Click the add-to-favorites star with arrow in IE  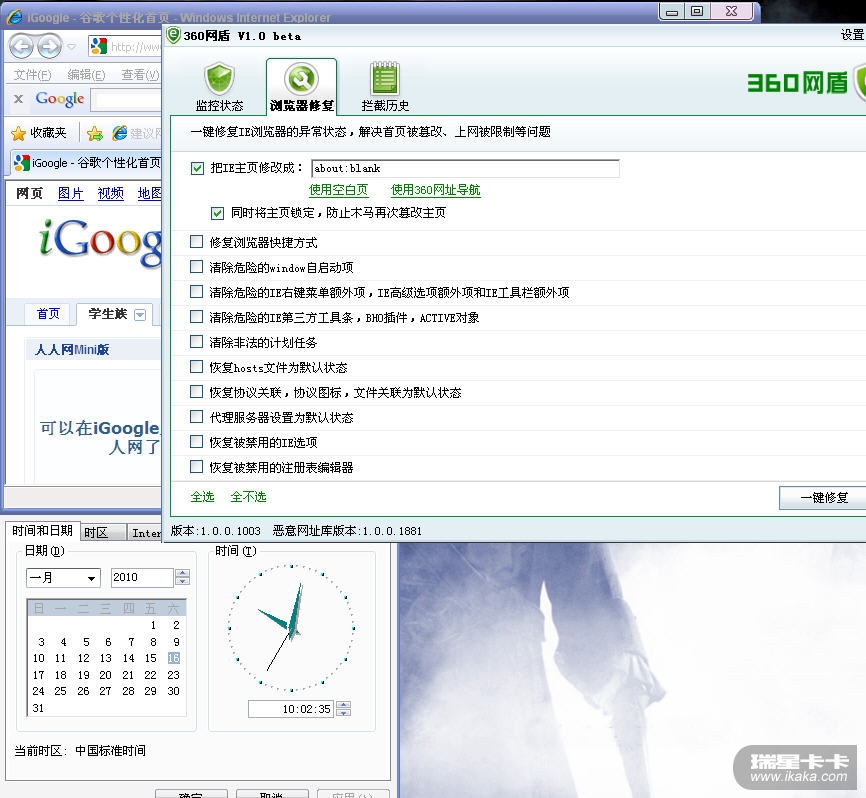click(95, 133)
